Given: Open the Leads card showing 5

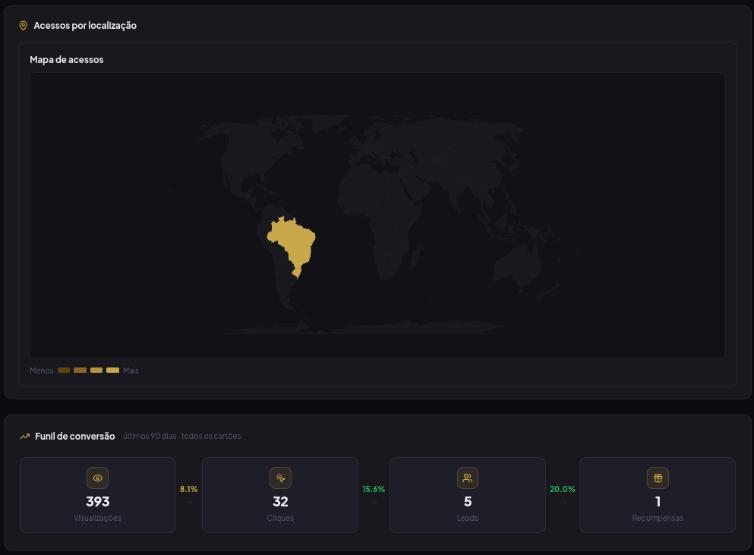Looking at the screenshot, I should [467, 495].
